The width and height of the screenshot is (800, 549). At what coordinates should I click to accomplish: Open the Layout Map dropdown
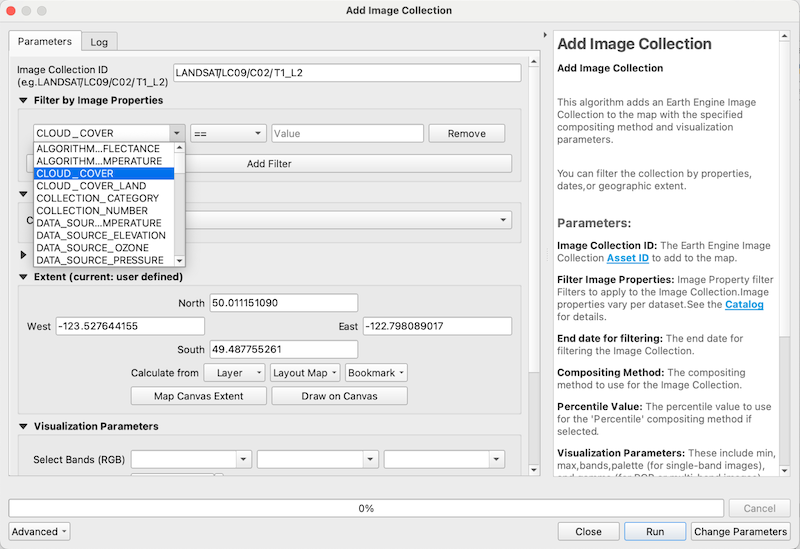click(305, 373)
